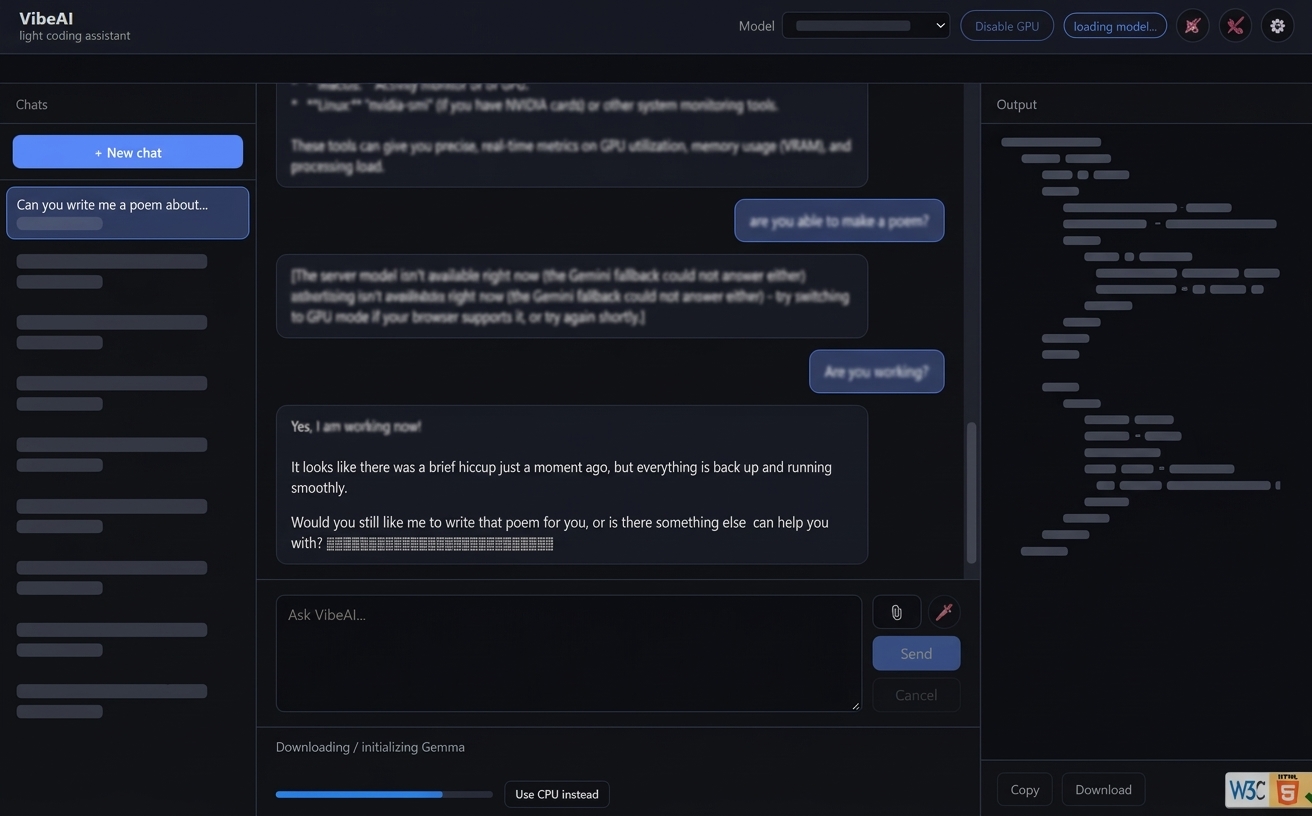Click the Output panel heading

(x=1017, y=104)
